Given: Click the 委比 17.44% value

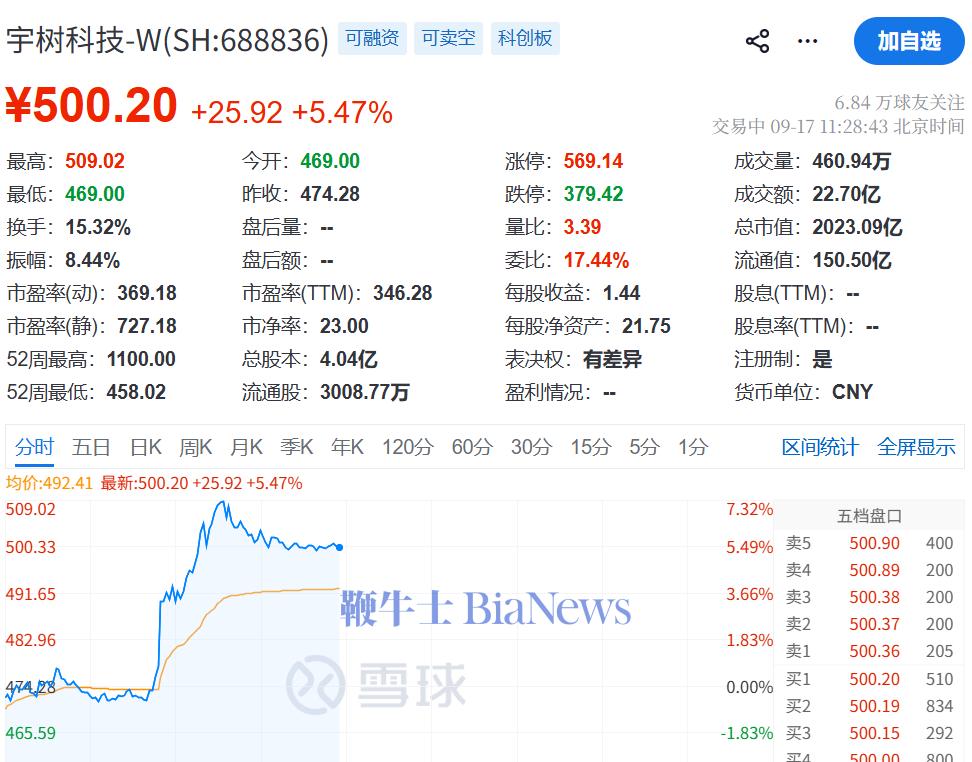Looking at the screenshot, I should pos(596,260).
